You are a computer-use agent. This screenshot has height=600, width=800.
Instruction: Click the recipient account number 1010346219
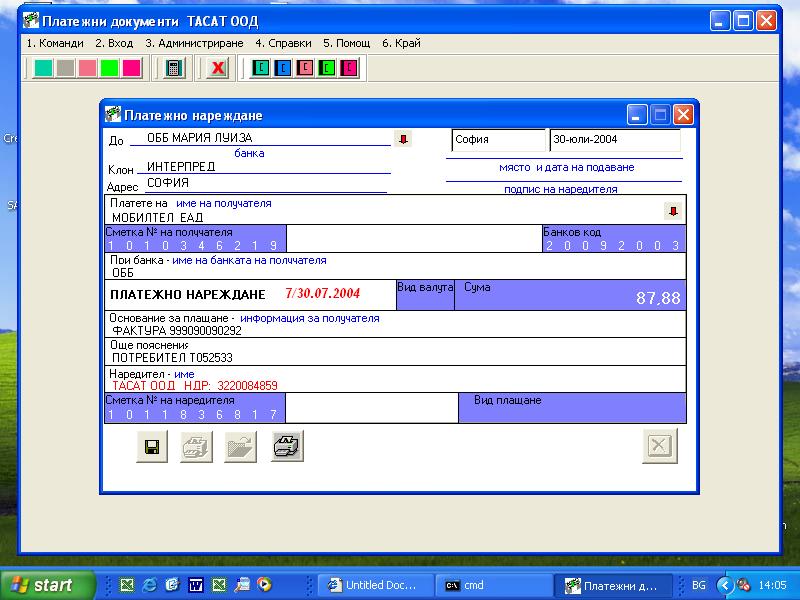point(195,245)
